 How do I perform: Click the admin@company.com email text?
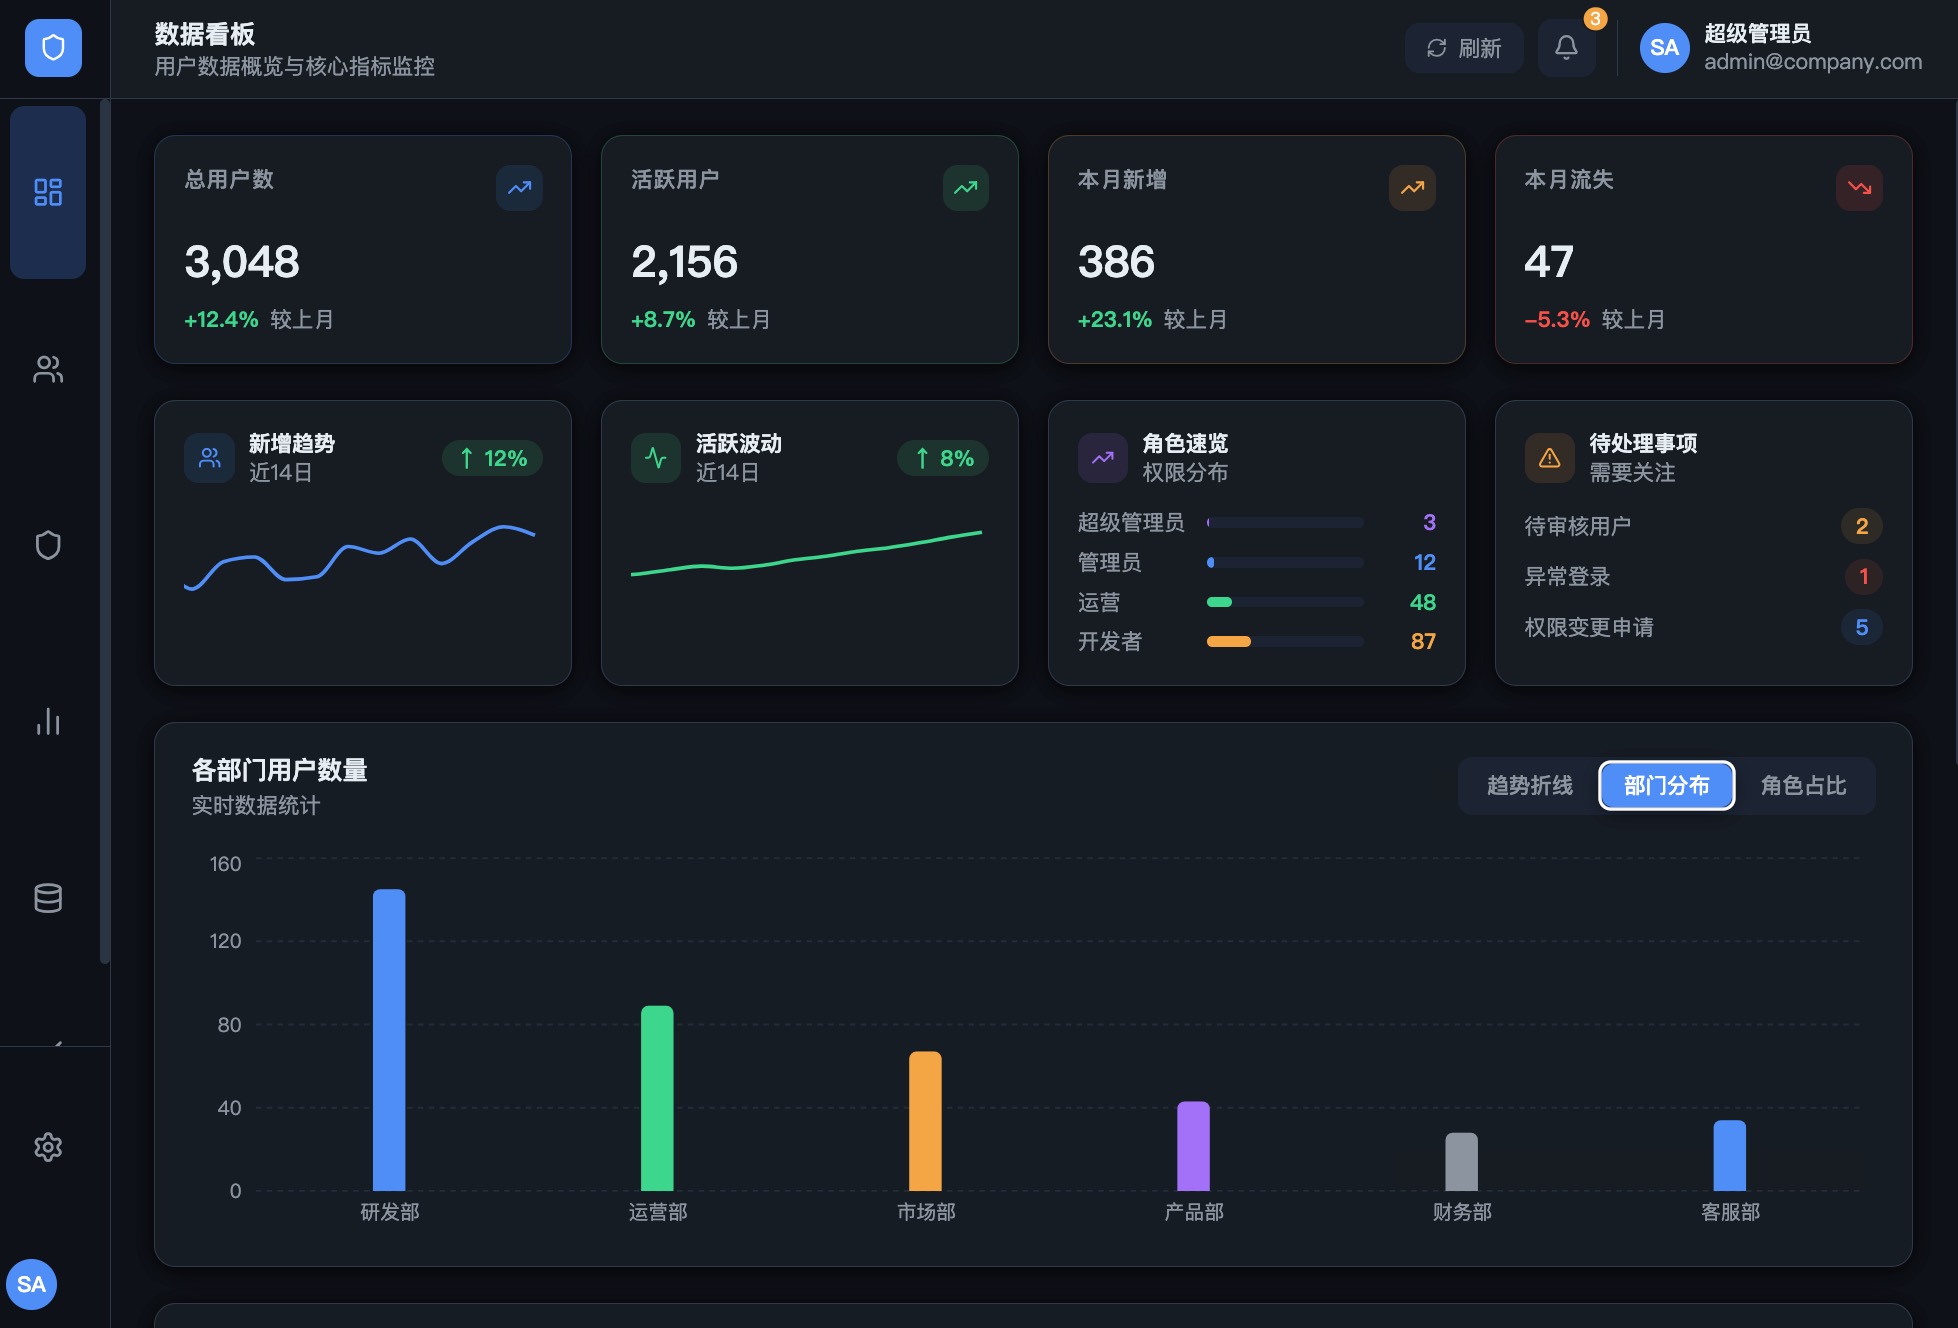click(1813, 62)
